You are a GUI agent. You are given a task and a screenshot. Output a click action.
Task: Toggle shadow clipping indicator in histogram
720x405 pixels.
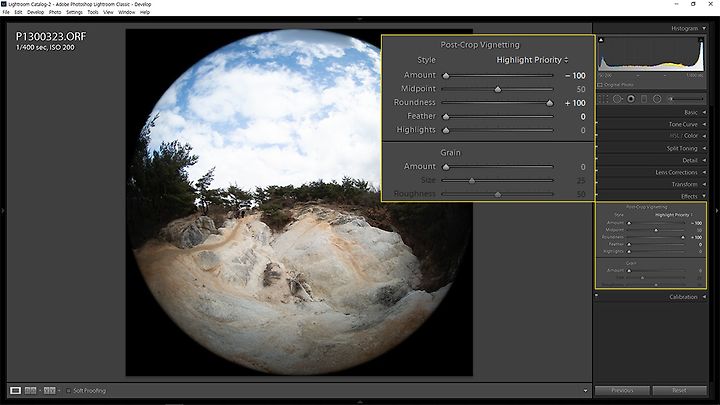click(601, 40)
